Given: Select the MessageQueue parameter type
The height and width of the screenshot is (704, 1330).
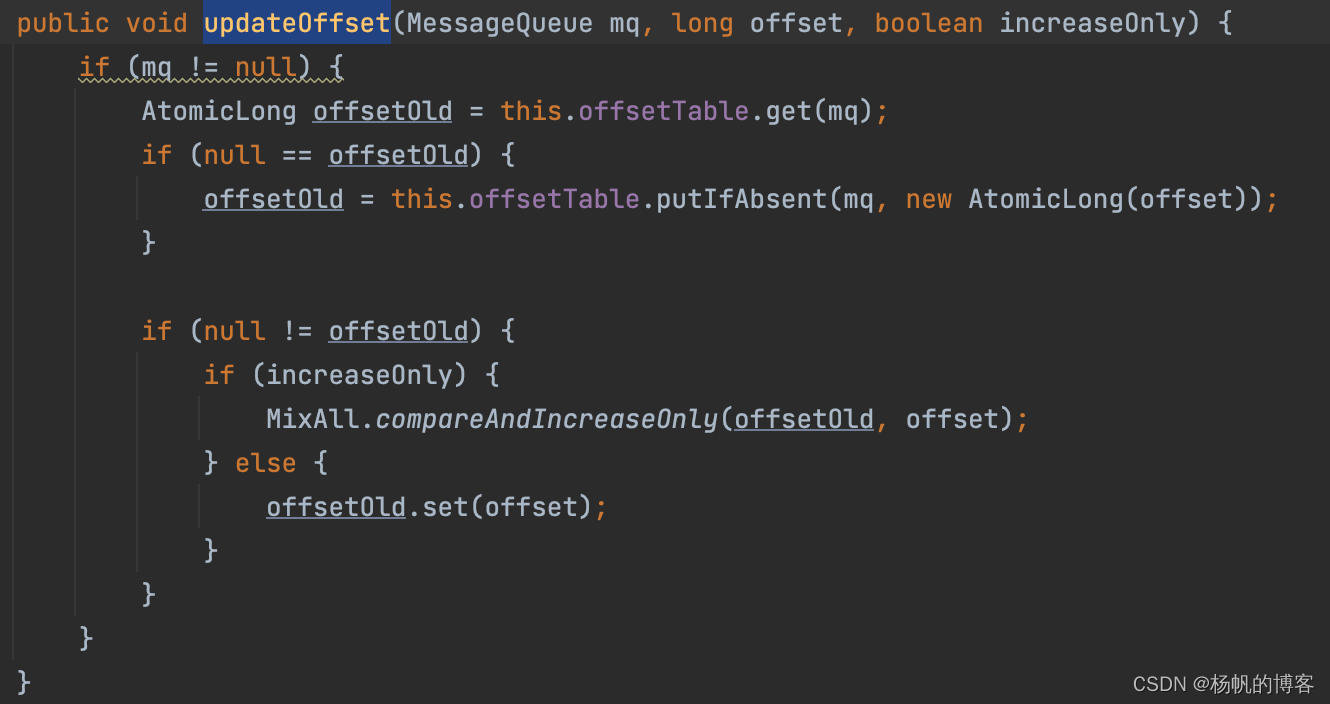Looking at the screenshot, I should click(497, 22).
